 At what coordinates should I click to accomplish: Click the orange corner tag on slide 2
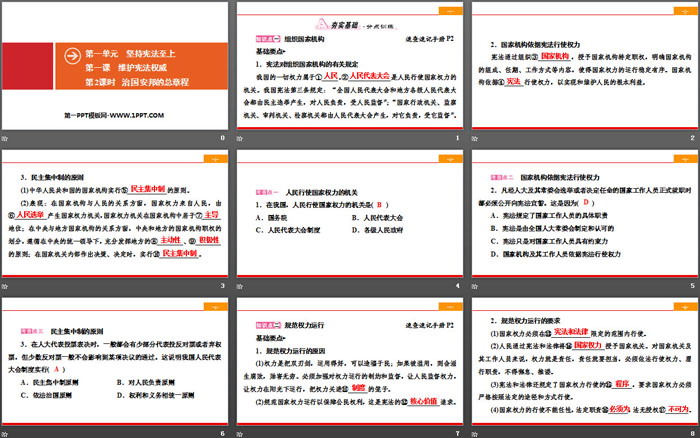pyautogui.click(x=686, y=11)
